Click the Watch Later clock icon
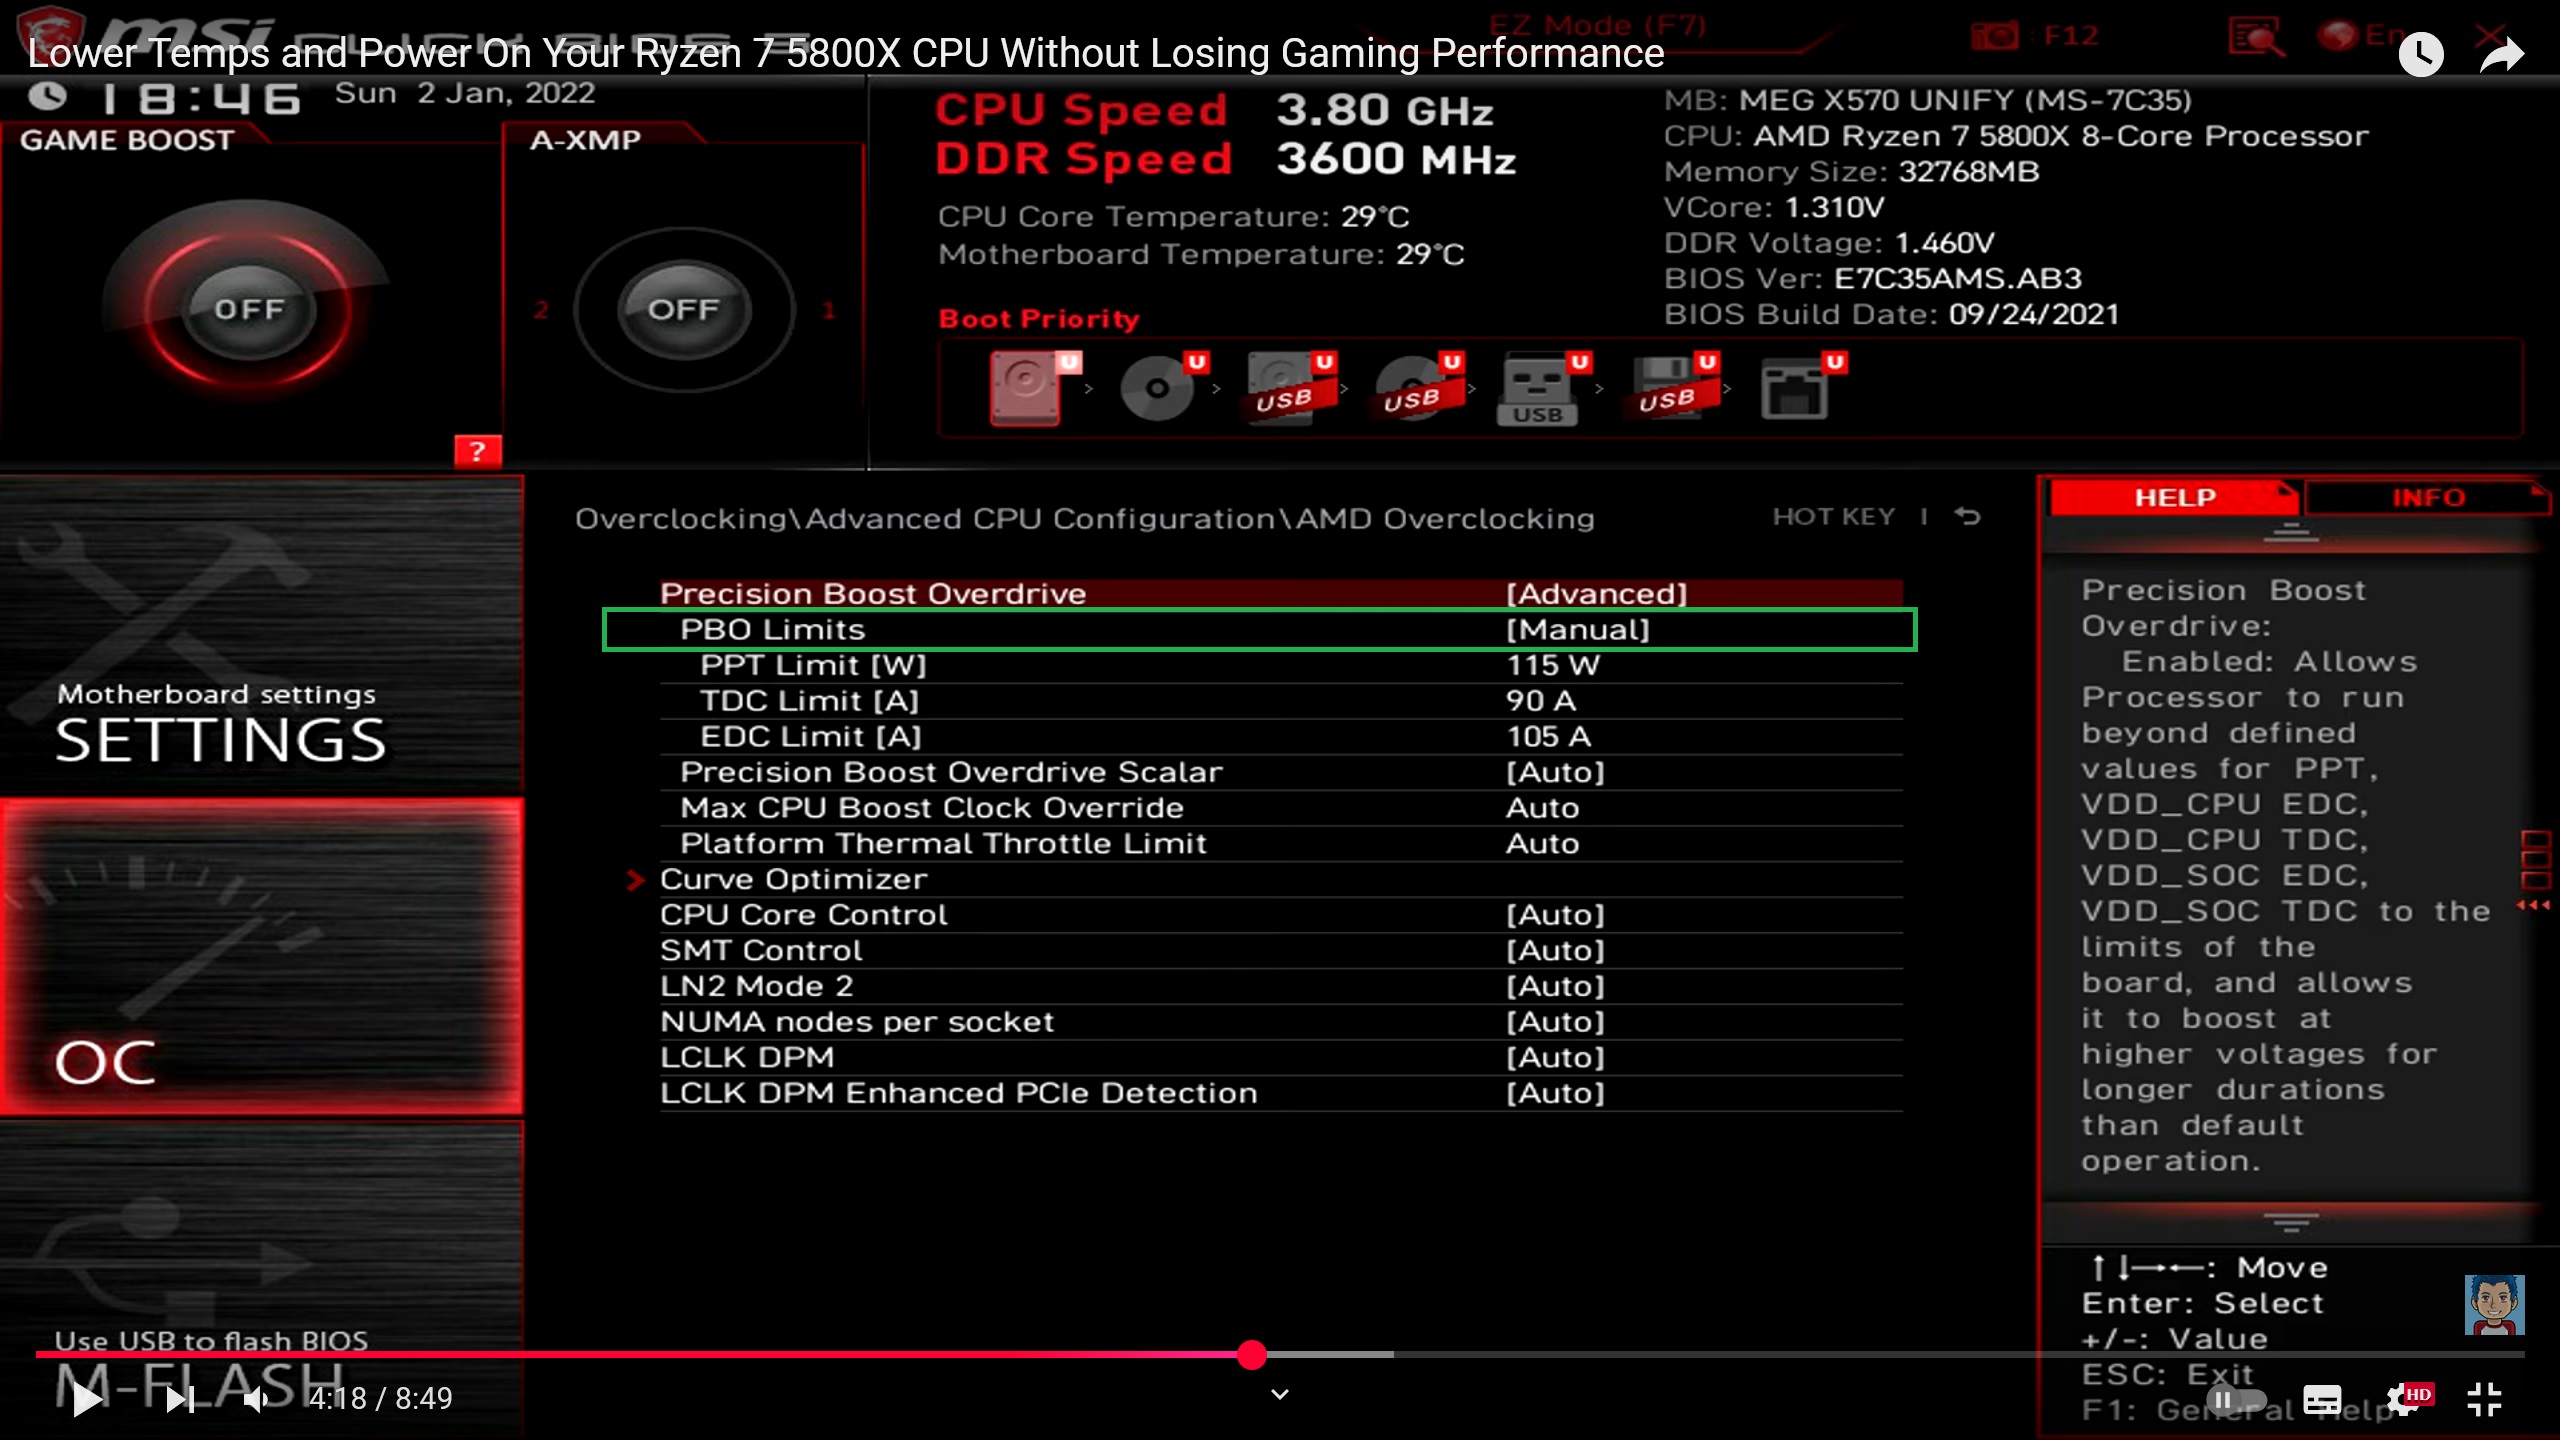This screenshot has width=2560, height=1440. 2420,54
